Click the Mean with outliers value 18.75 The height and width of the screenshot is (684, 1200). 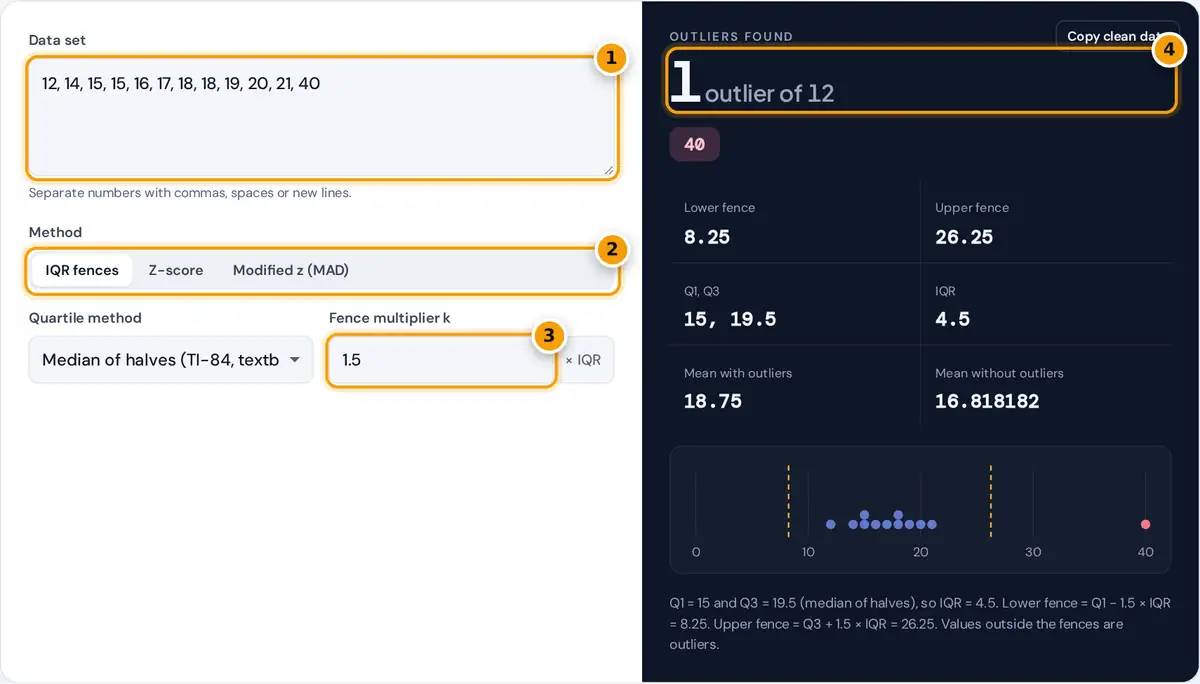(713, 401)
